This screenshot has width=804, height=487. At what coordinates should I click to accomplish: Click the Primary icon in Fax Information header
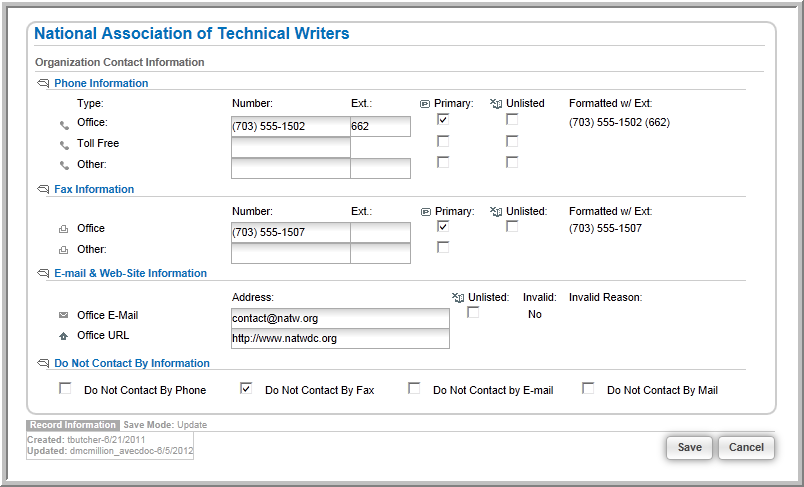[426, 212]
